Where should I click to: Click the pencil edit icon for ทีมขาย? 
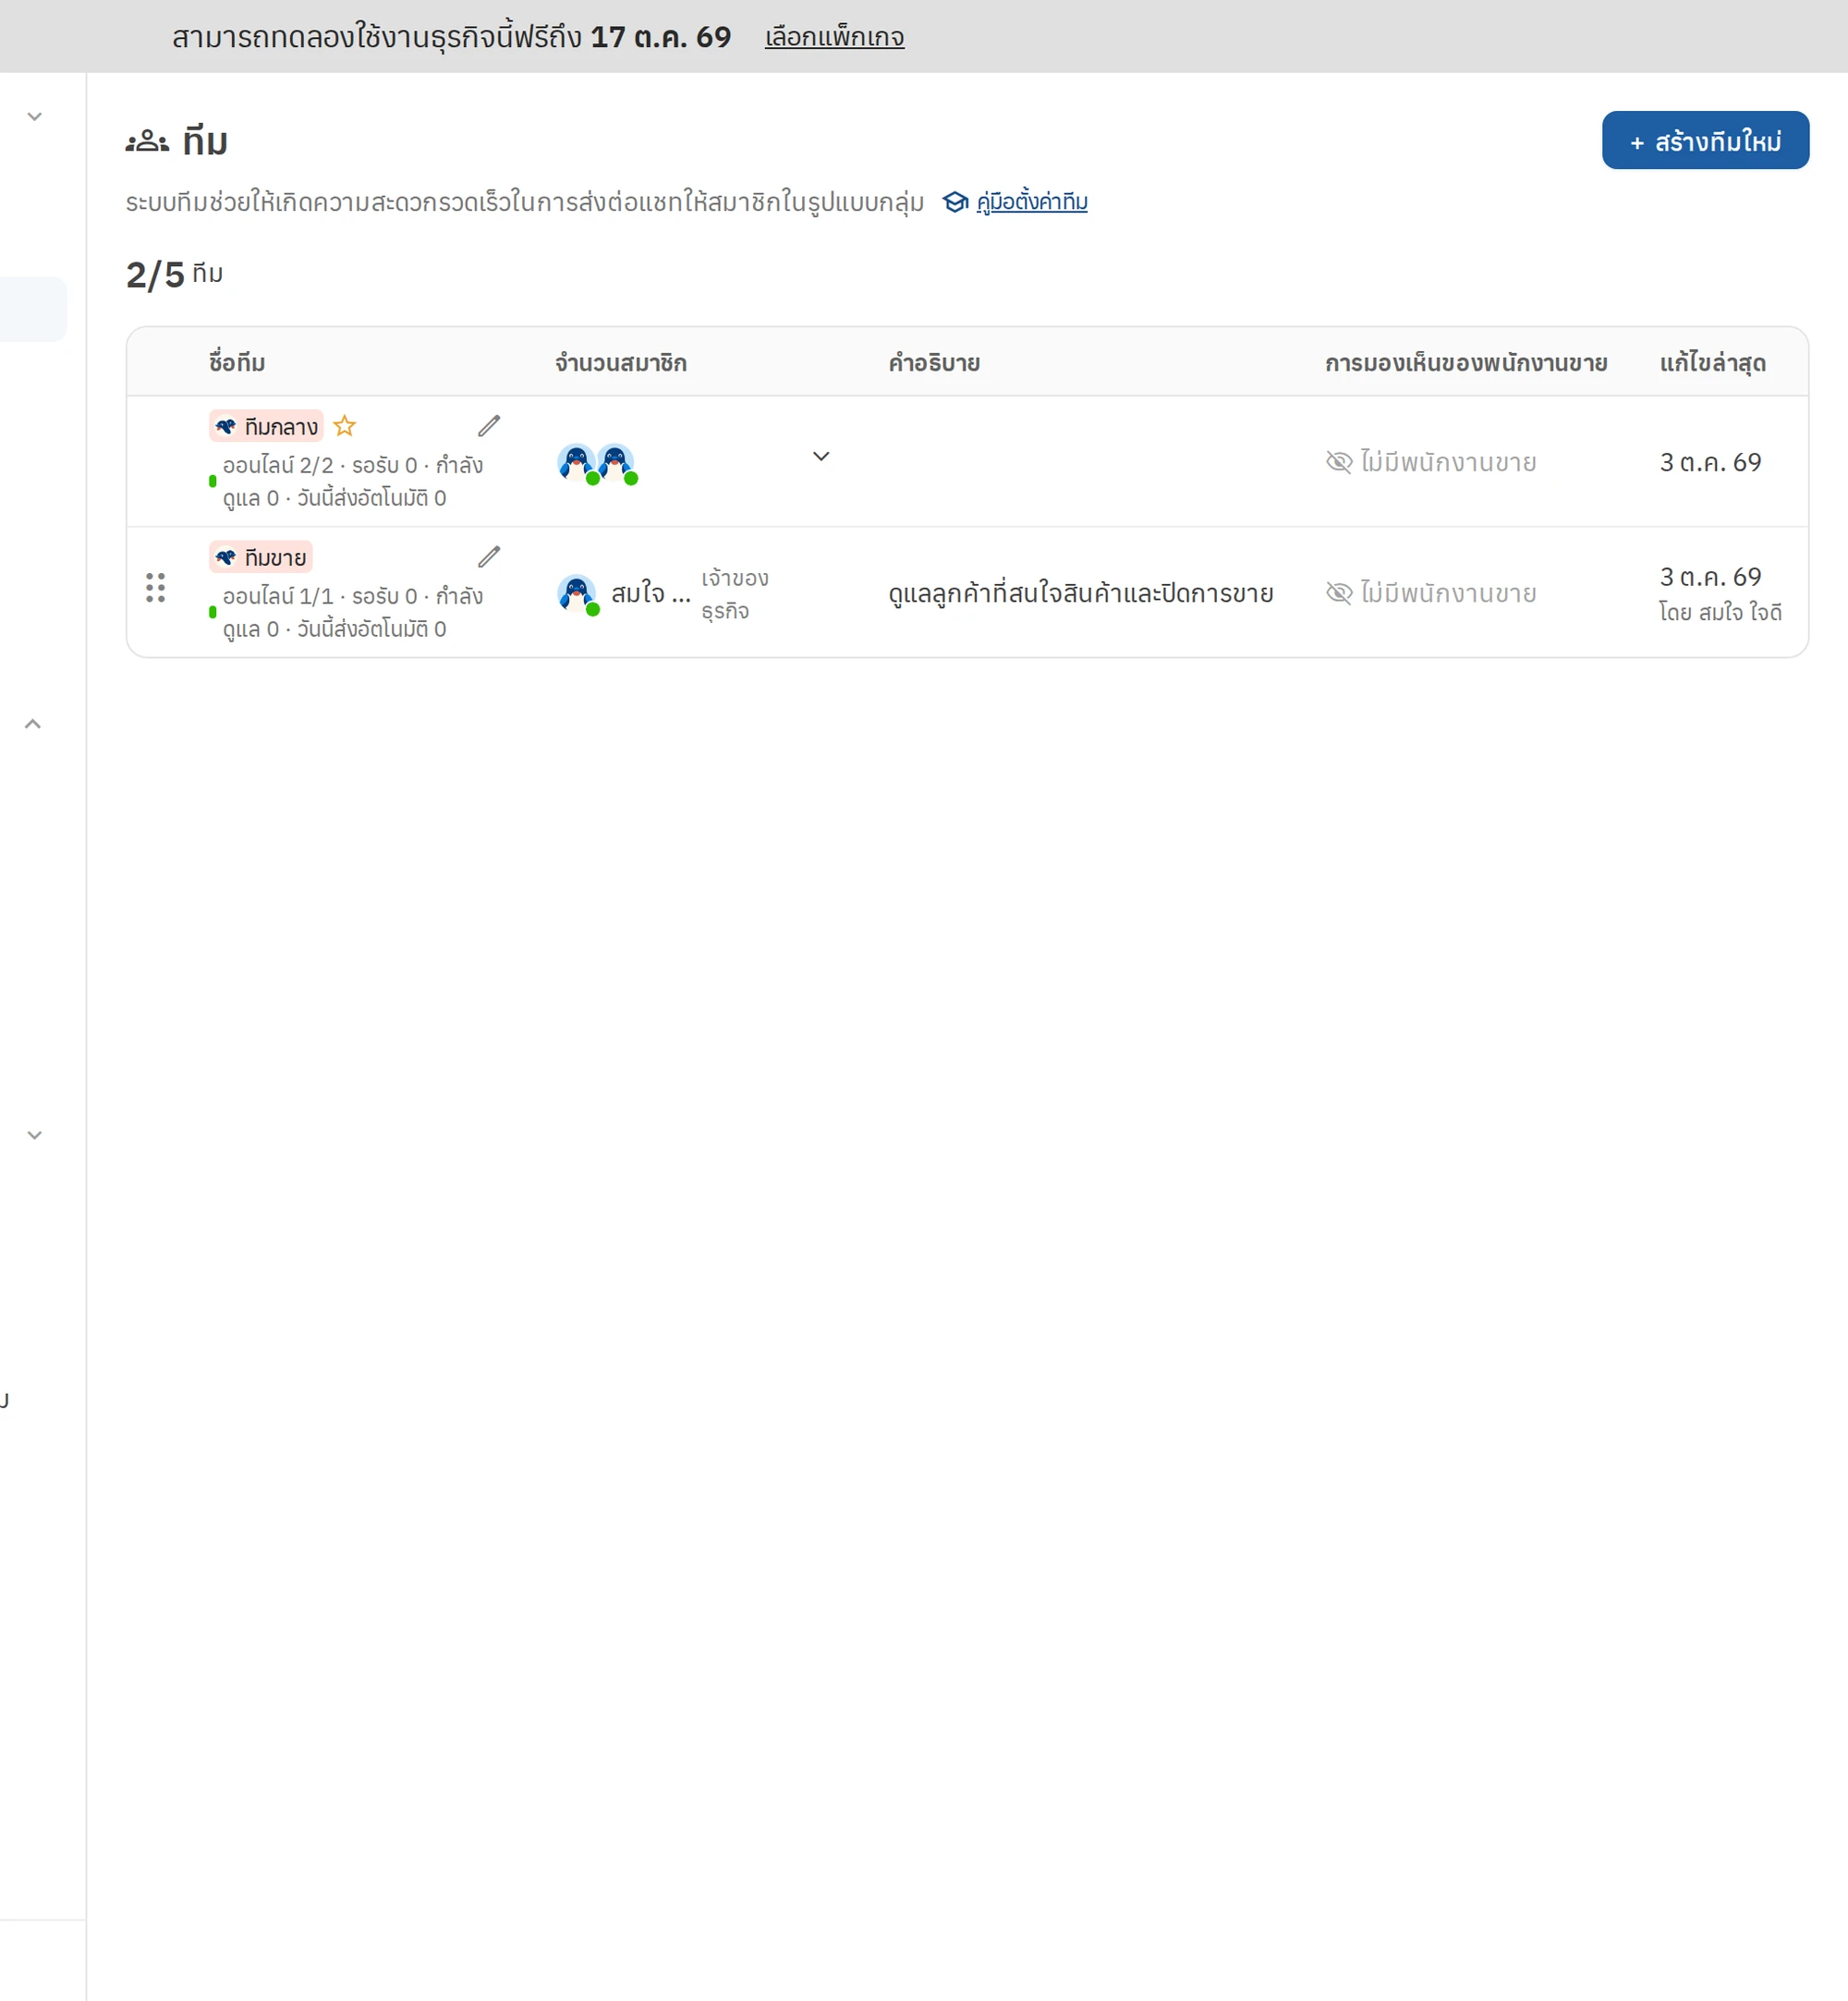(x=489, y=557)
